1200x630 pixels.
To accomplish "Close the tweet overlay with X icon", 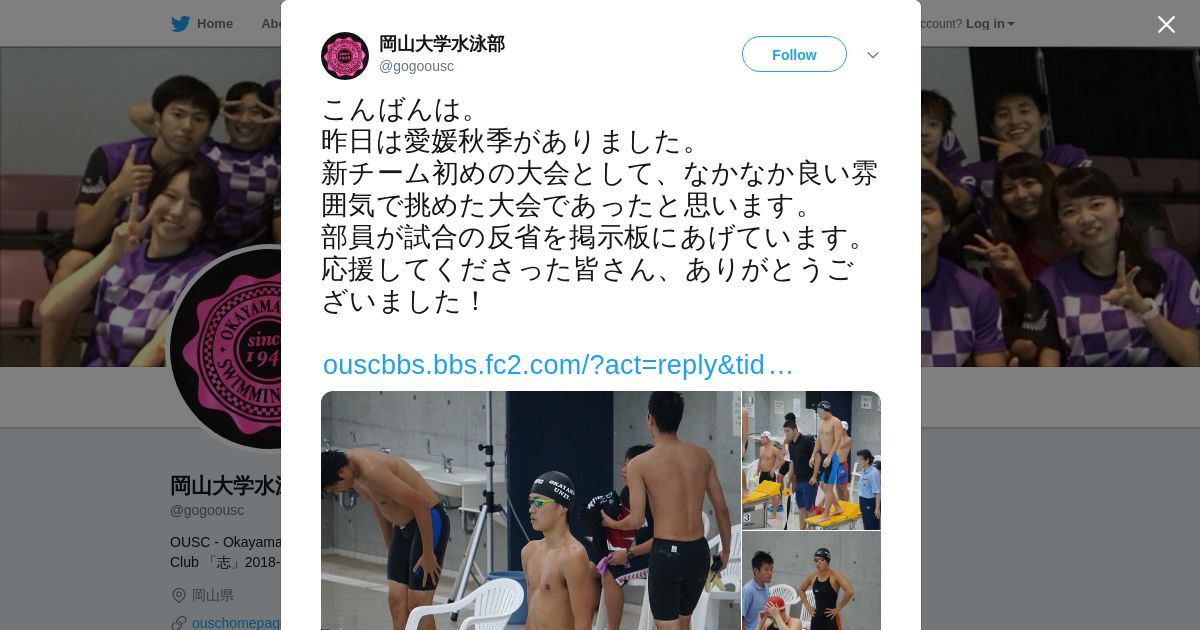I will click(x=1166, y=24).
